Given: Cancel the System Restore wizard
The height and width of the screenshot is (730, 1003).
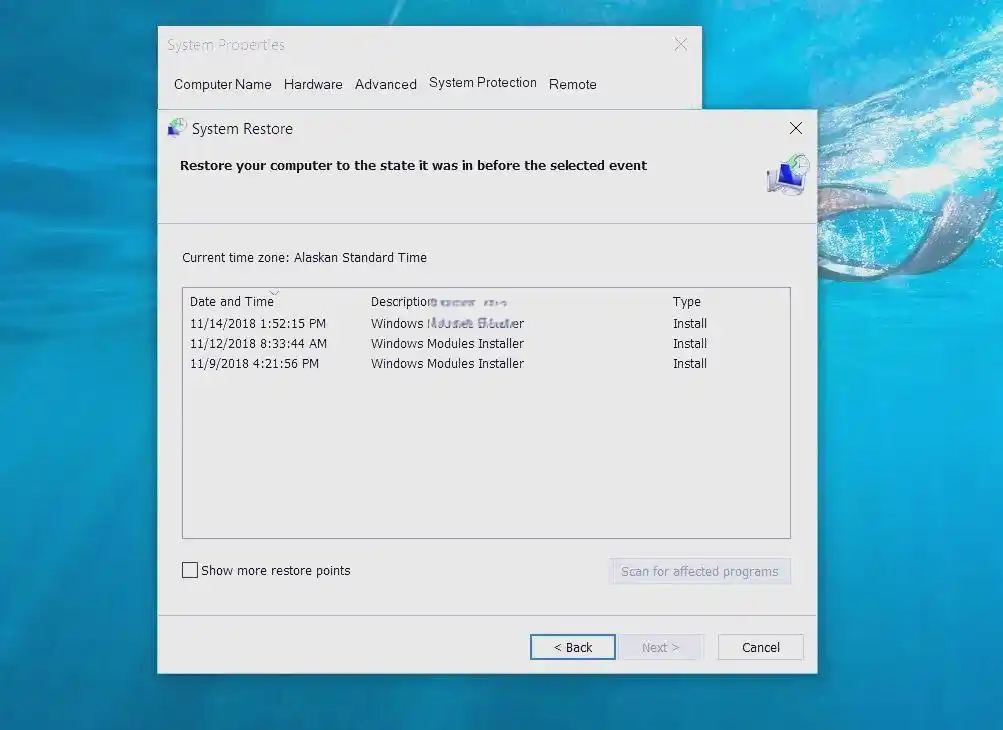Looking at the screenshot, I should [760, 647].
